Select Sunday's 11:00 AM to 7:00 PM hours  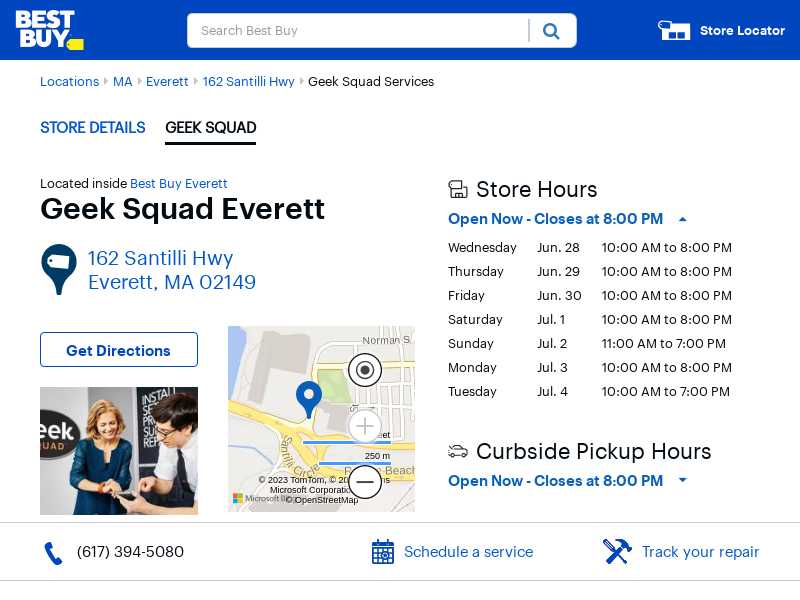pos(663,344)
